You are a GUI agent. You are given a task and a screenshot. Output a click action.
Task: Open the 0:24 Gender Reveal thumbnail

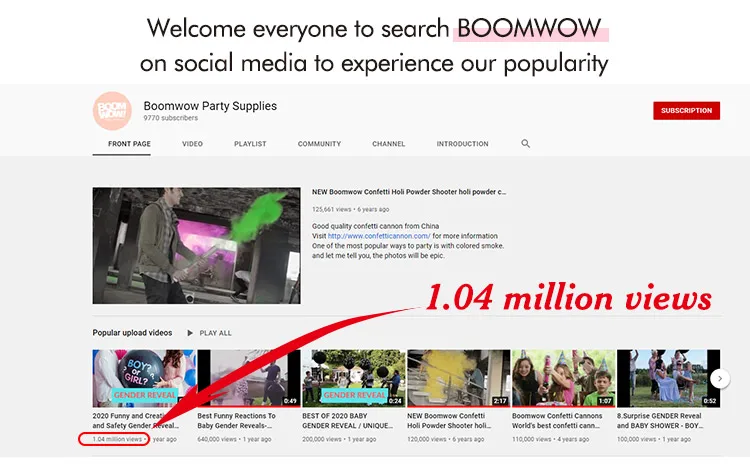353,378
